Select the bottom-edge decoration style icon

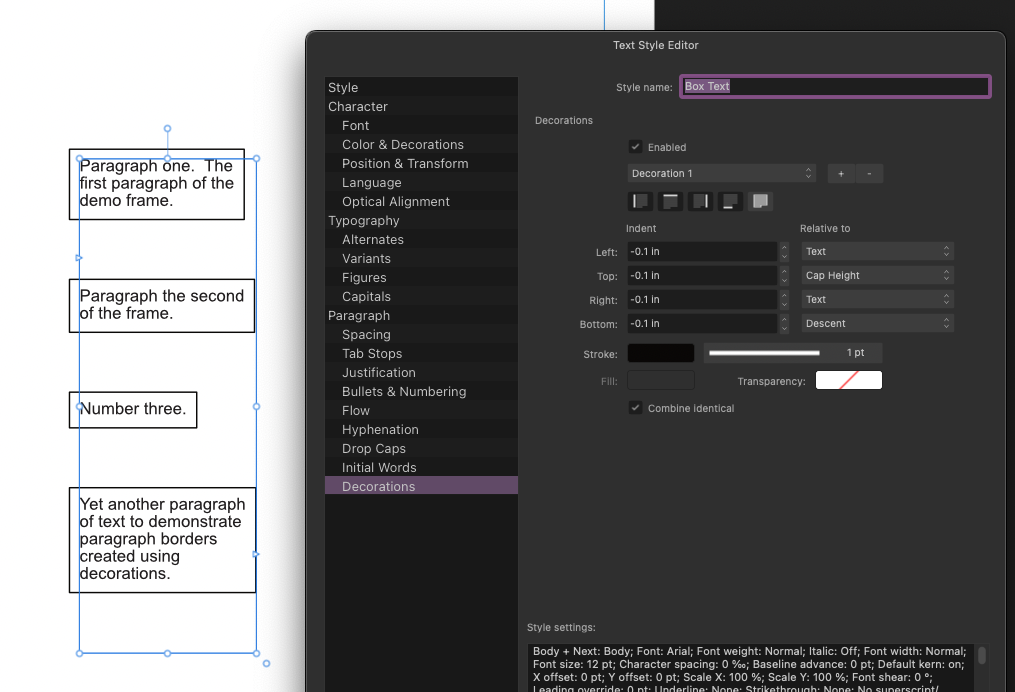[730, 200]
